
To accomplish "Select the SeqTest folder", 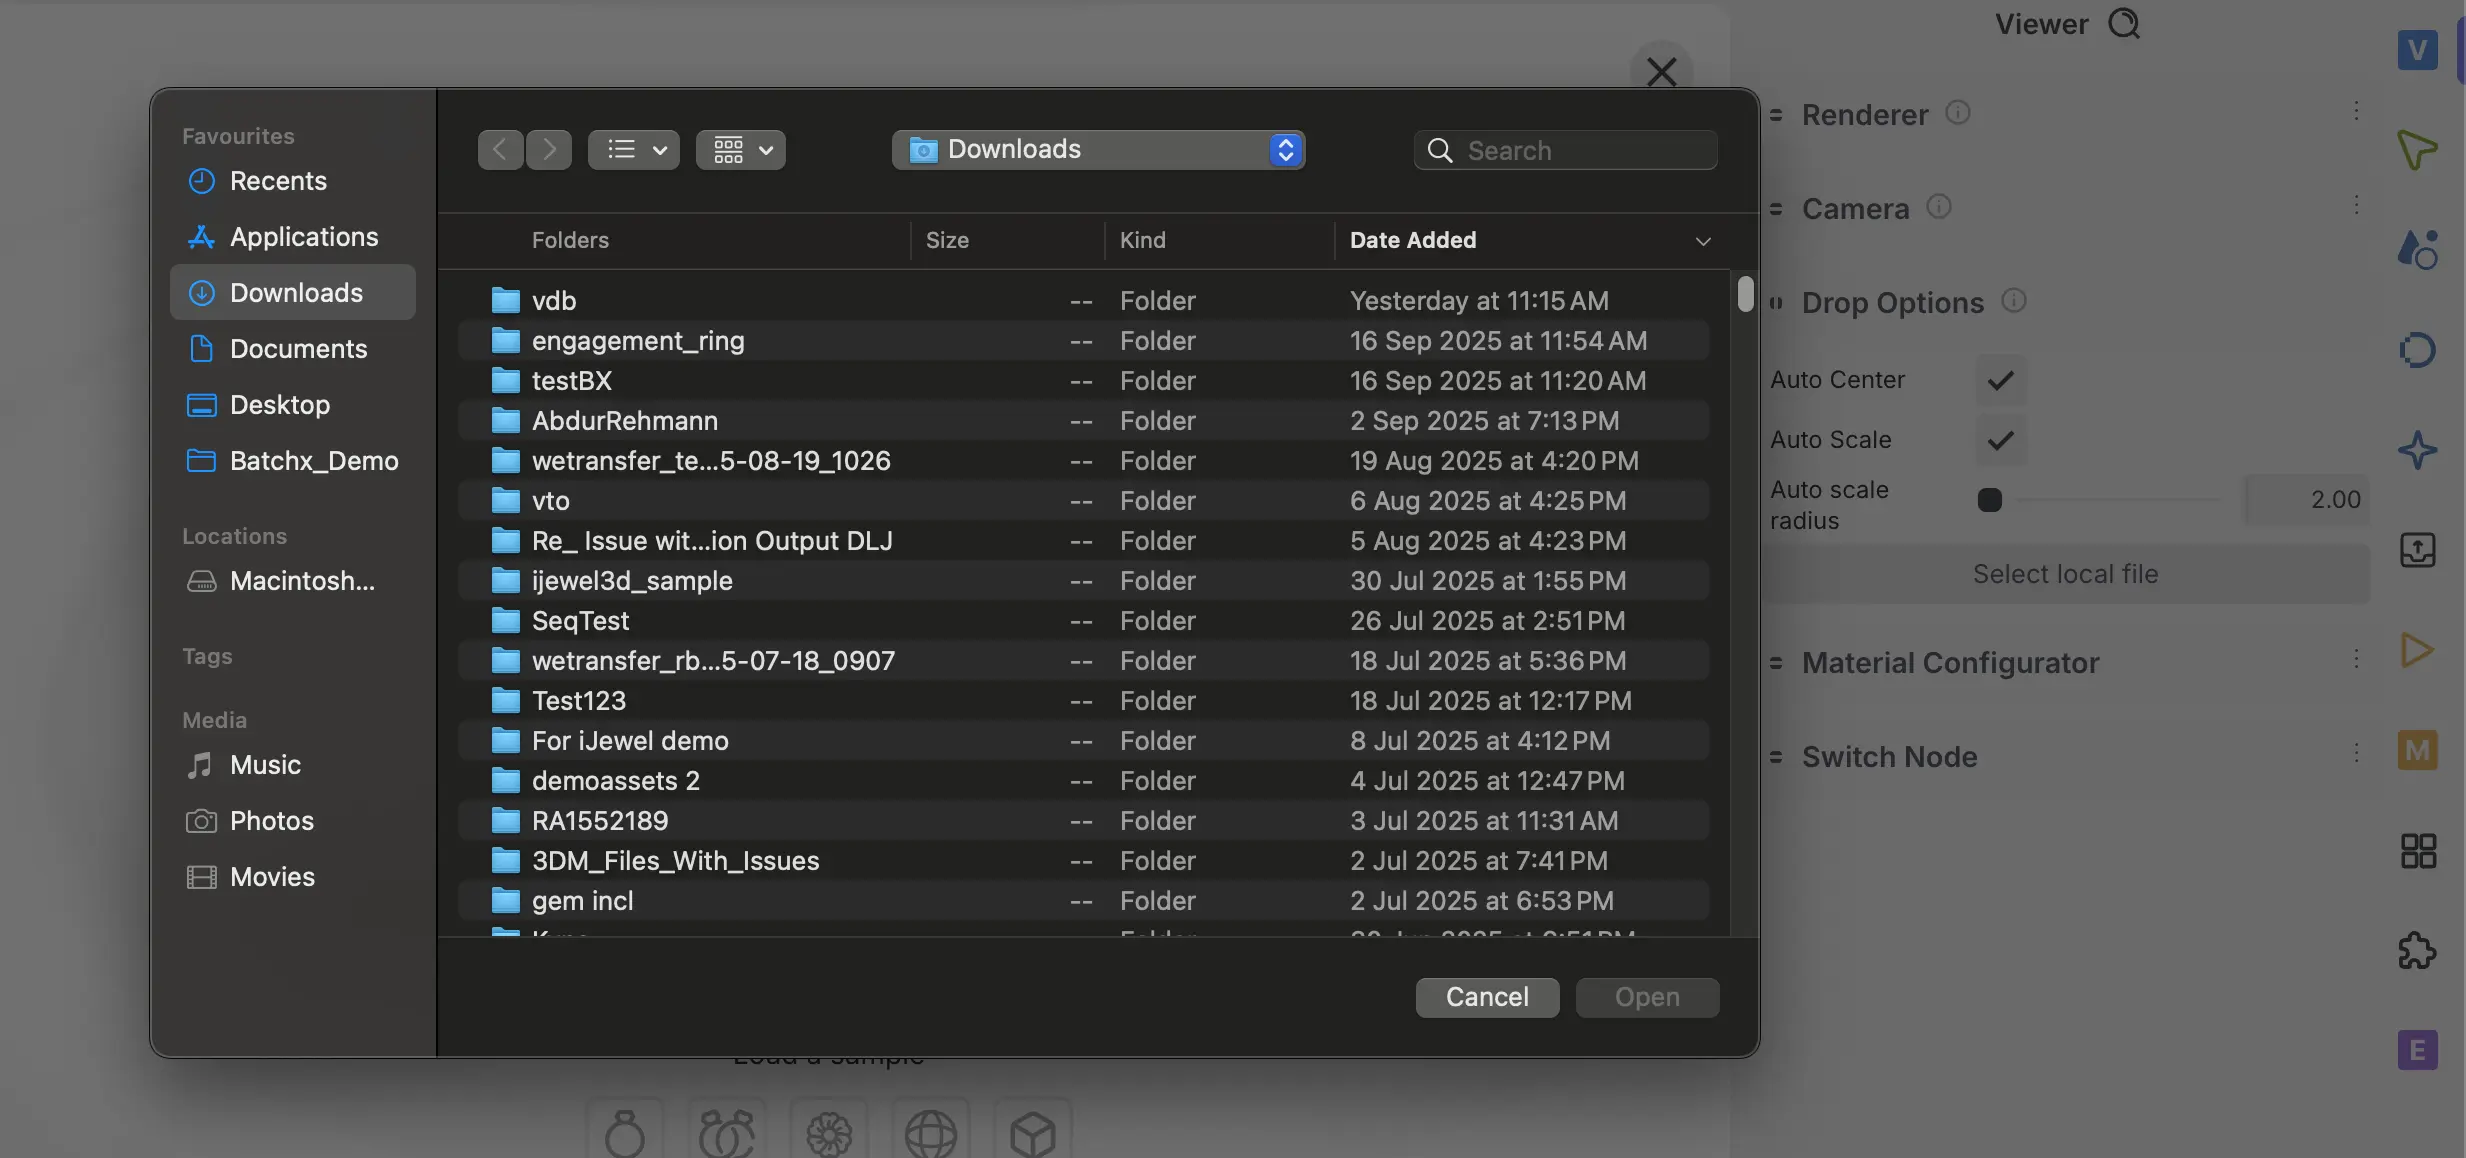I will [1083, 621].
